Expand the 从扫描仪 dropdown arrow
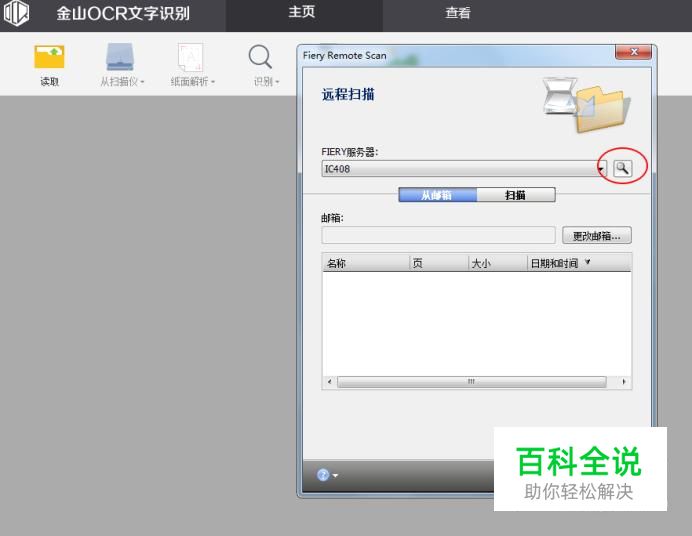Image resolution: width=692 pixels, height=536 pixels. (143, 82)
